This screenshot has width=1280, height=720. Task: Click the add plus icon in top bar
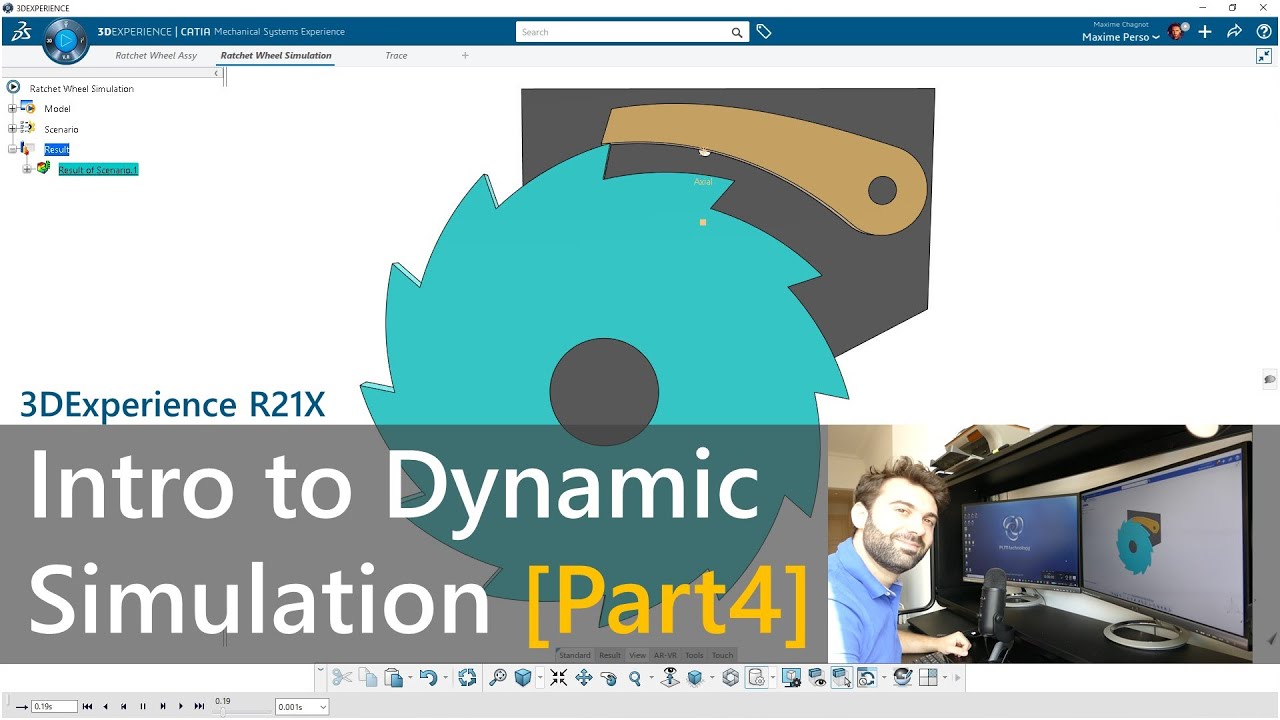click(x=1205, y=32)
